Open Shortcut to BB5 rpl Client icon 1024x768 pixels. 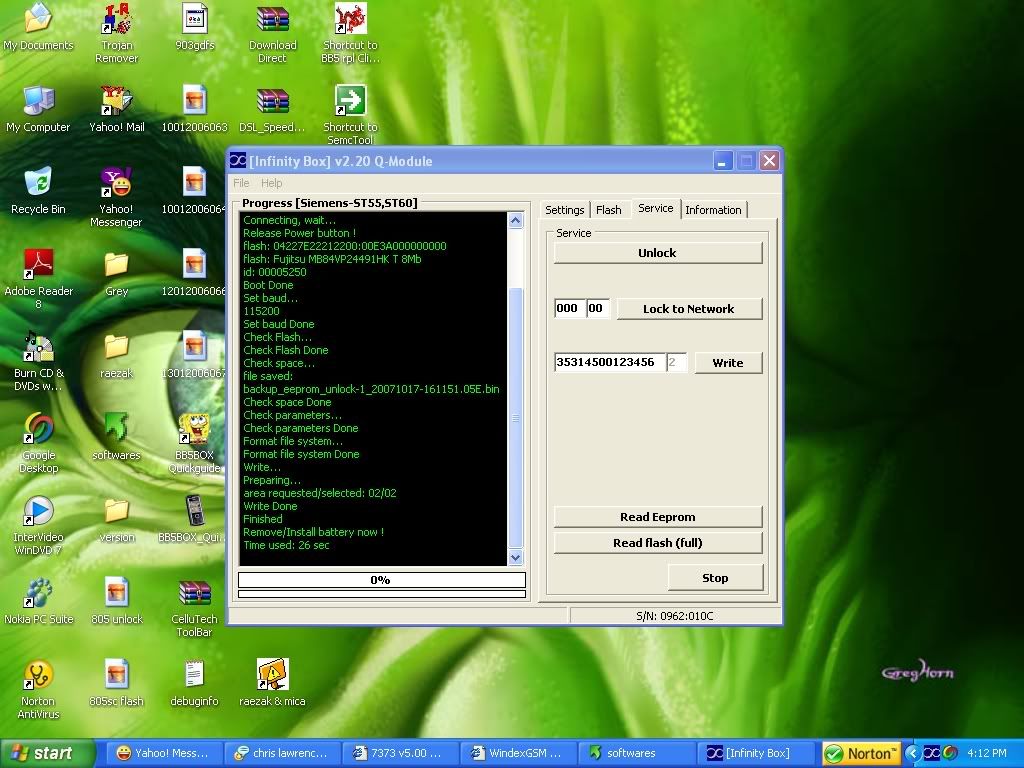coord(350,31)
